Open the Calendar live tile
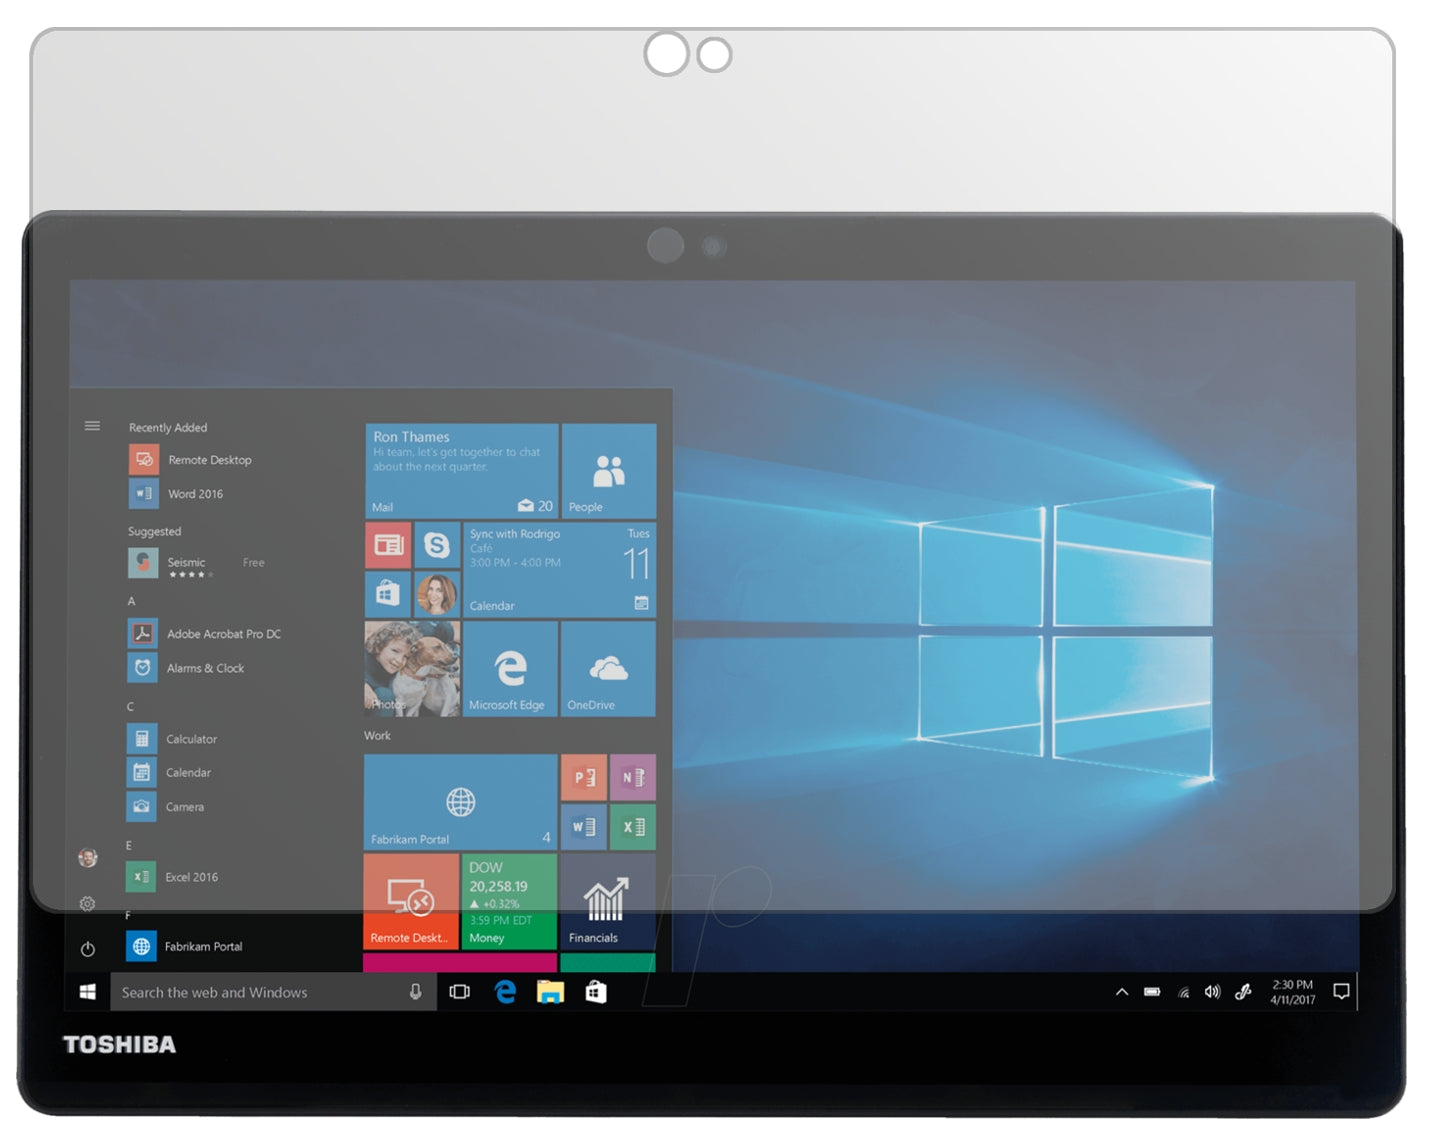1448x1137 pixels. (x=559, y=570)
